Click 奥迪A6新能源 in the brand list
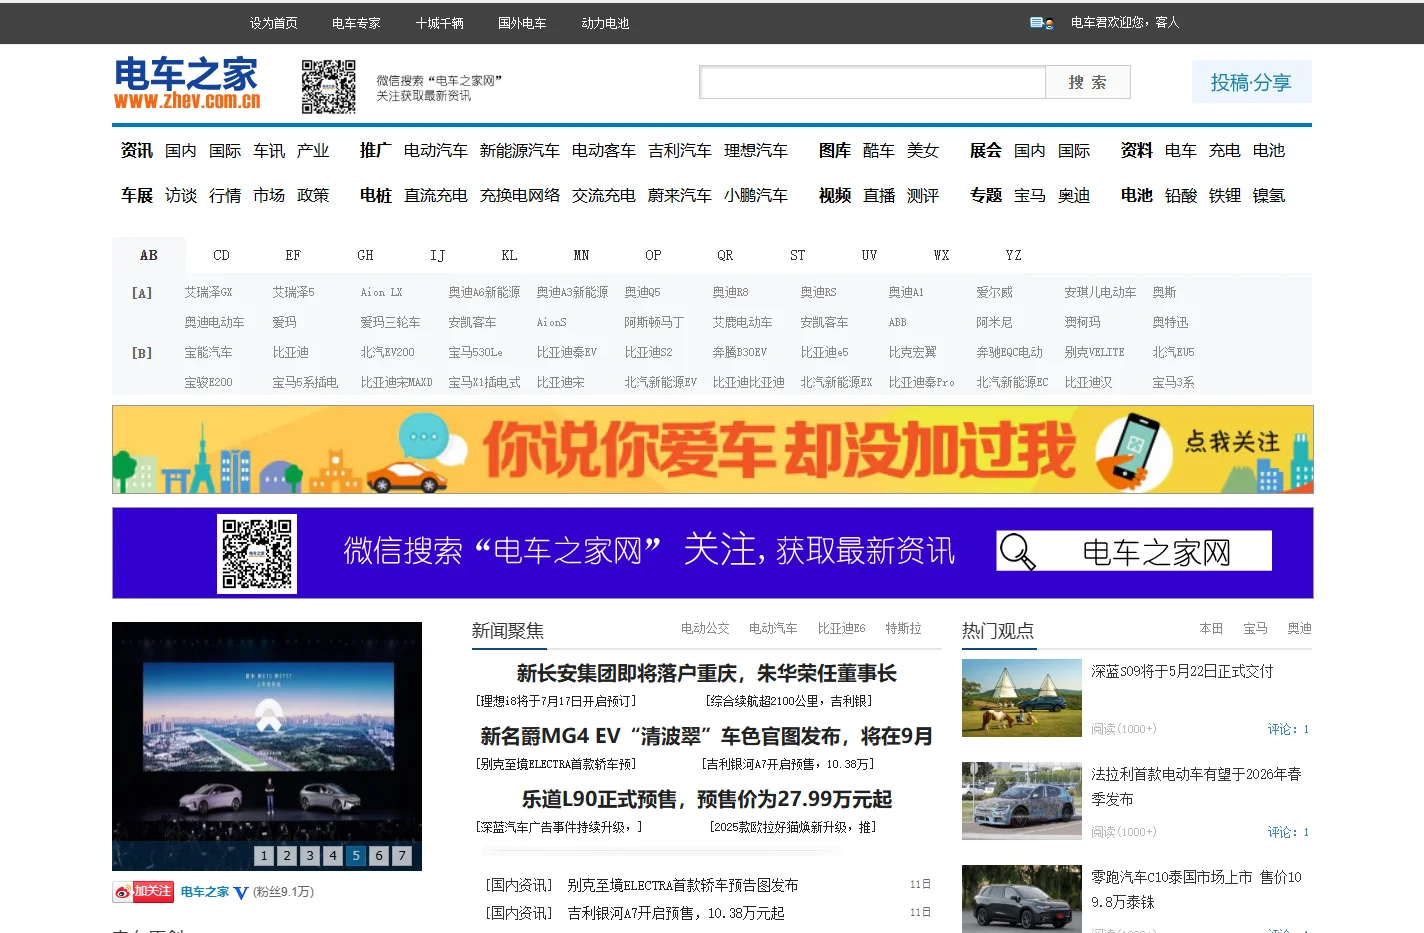This screenshot has width=1424, height=933. (484, 292)
